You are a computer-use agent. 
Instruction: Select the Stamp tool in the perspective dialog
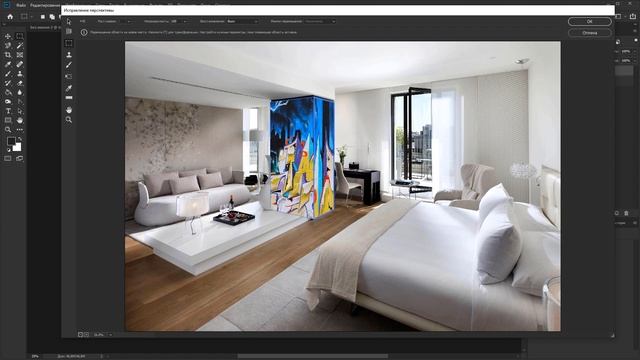(69, 54)
